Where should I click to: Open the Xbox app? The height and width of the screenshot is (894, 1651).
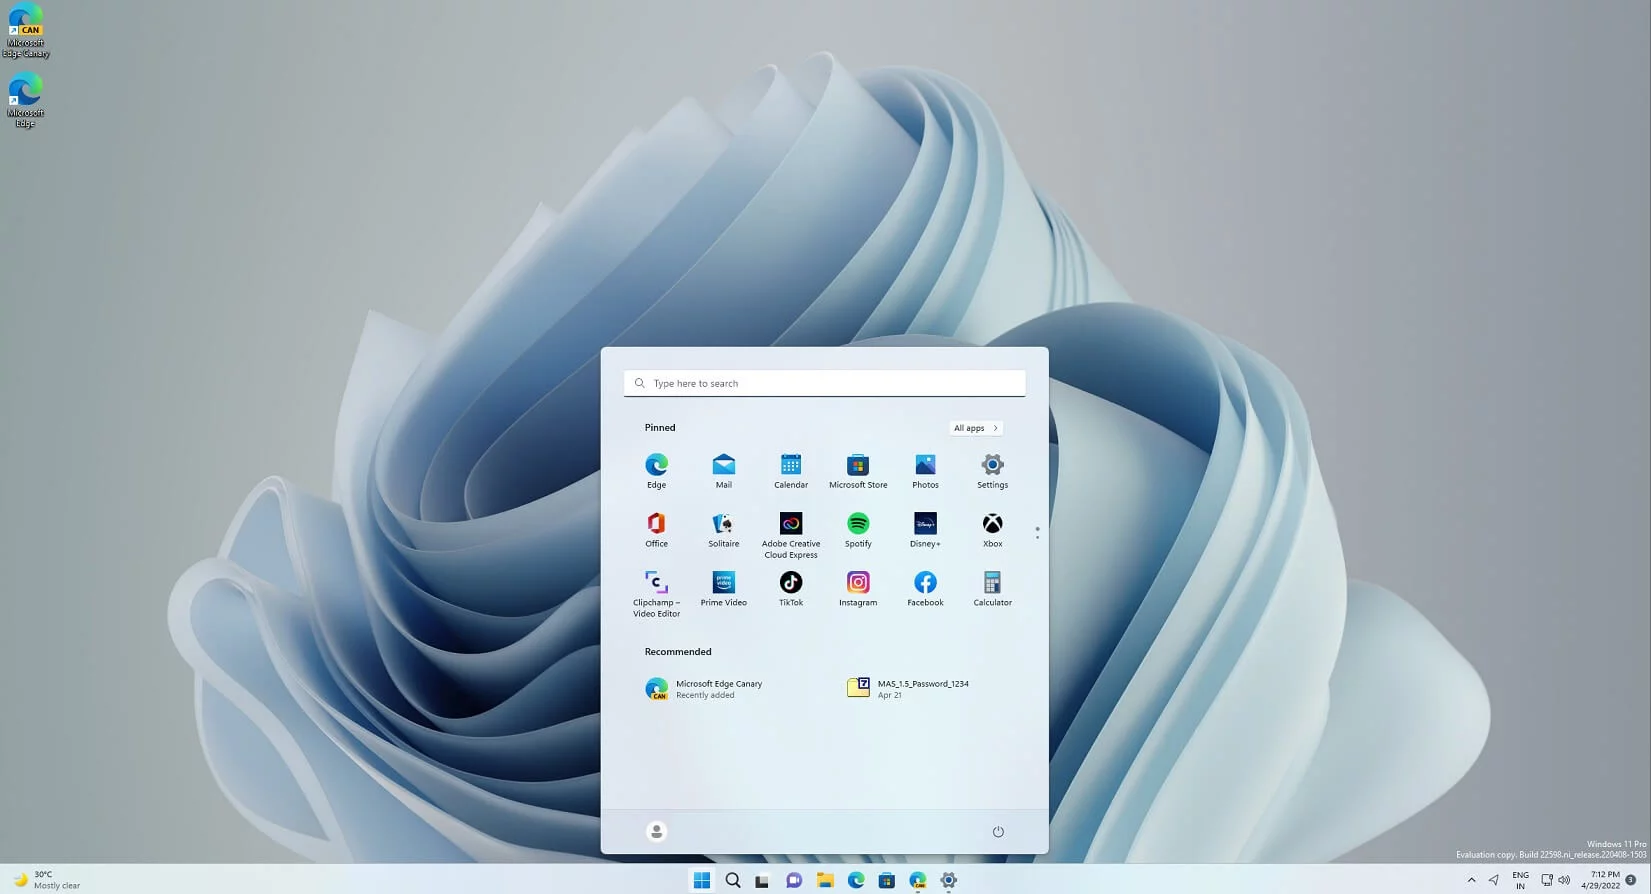[x=992, y=529]
